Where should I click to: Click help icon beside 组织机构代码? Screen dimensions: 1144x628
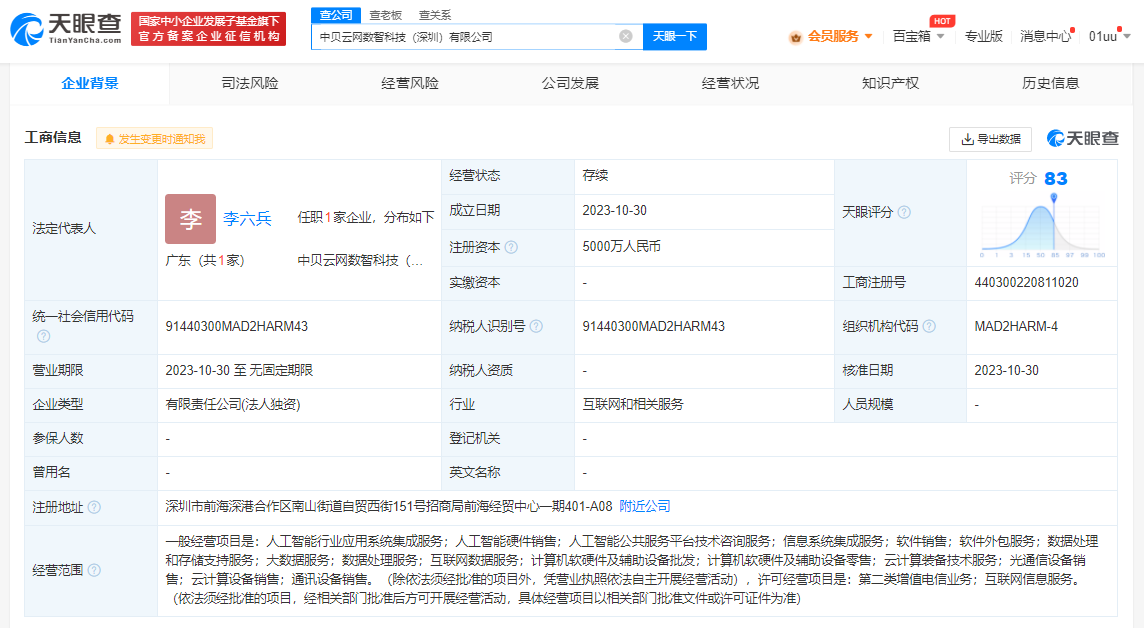point(929,326)
